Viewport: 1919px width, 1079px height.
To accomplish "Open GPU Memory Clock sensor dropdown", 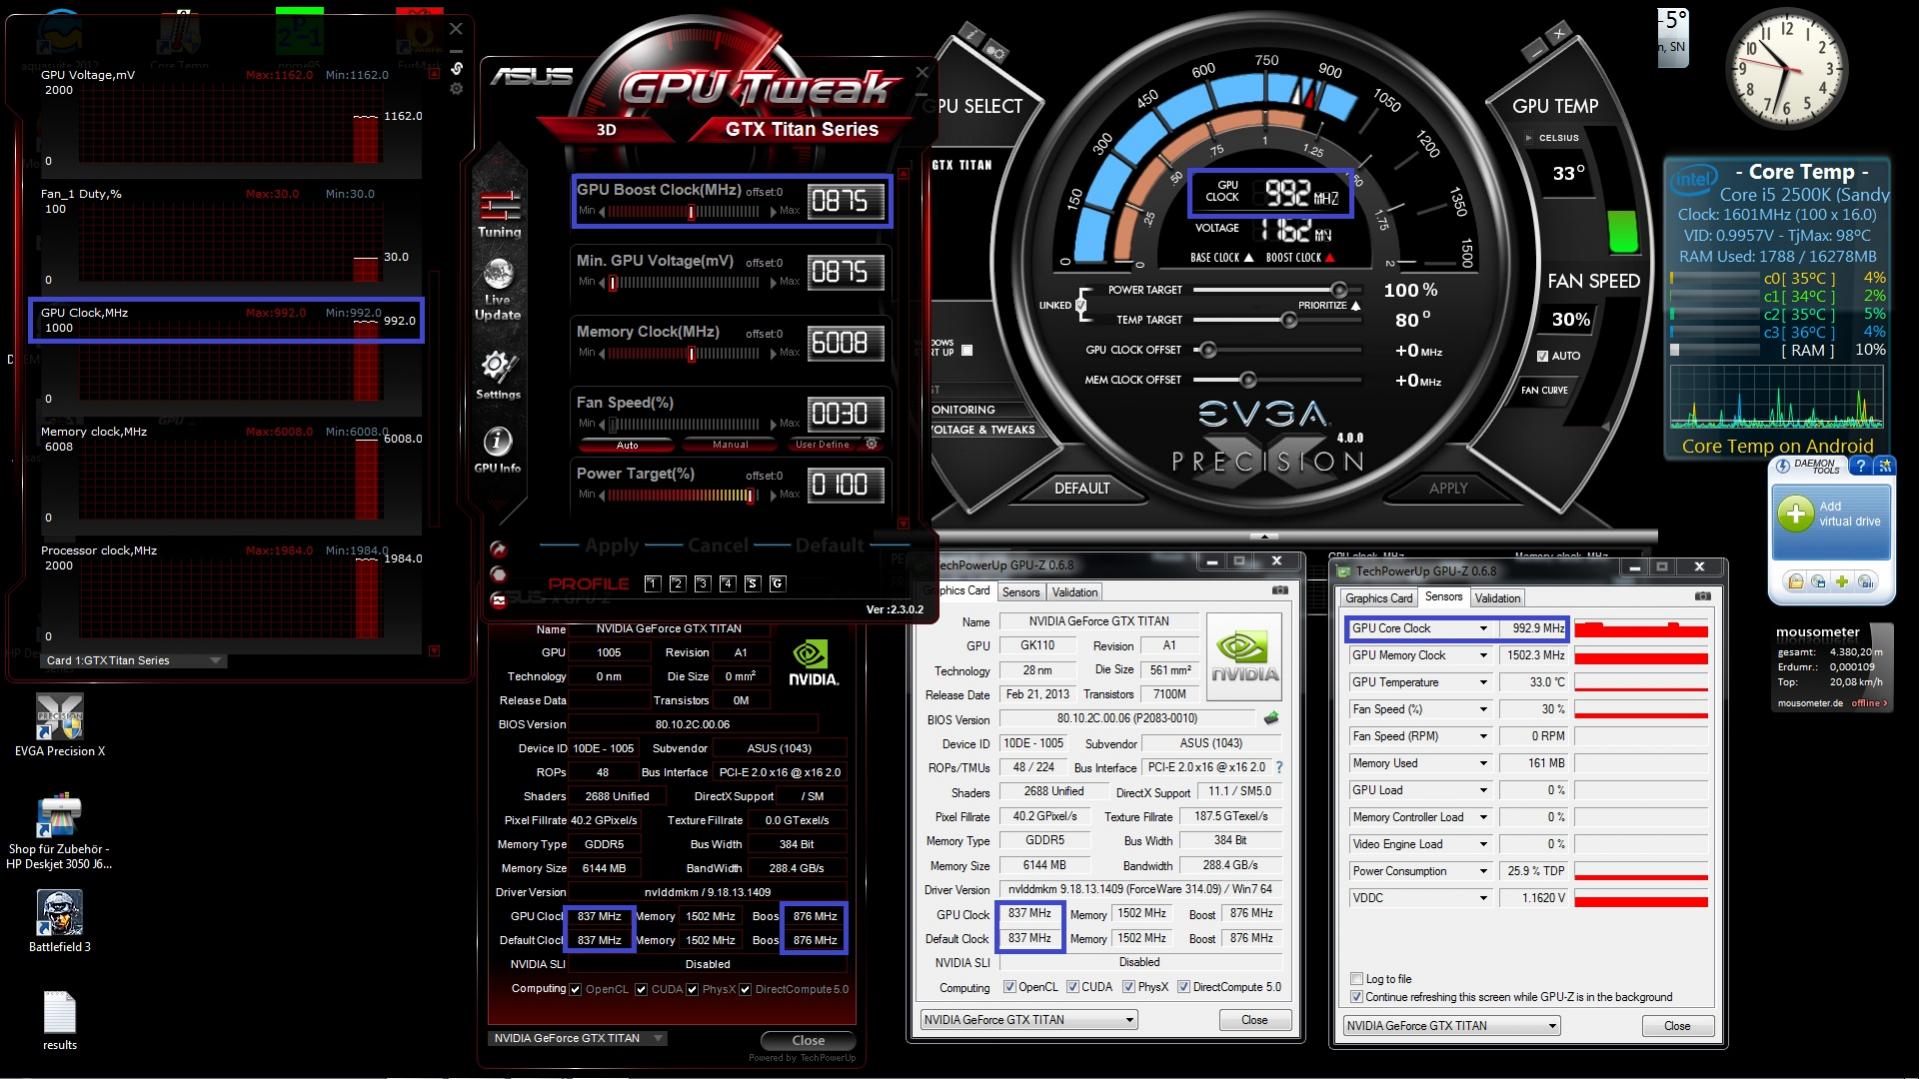I will click(1483, 656).
